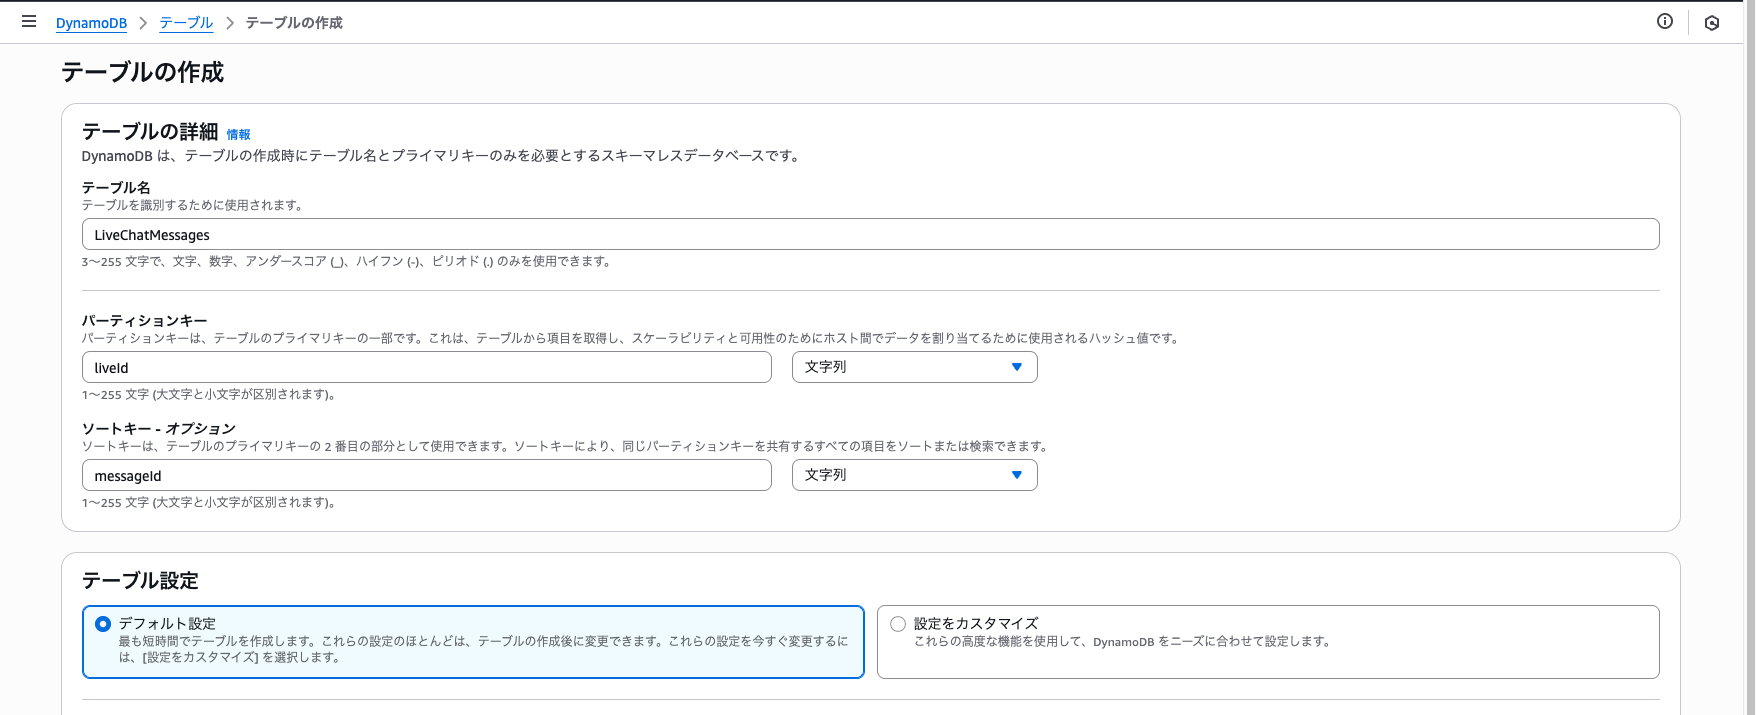This screenshot has height=715, width=1756.
Task: Select the デフォルト設定 radio button
Action: point(103,624)
